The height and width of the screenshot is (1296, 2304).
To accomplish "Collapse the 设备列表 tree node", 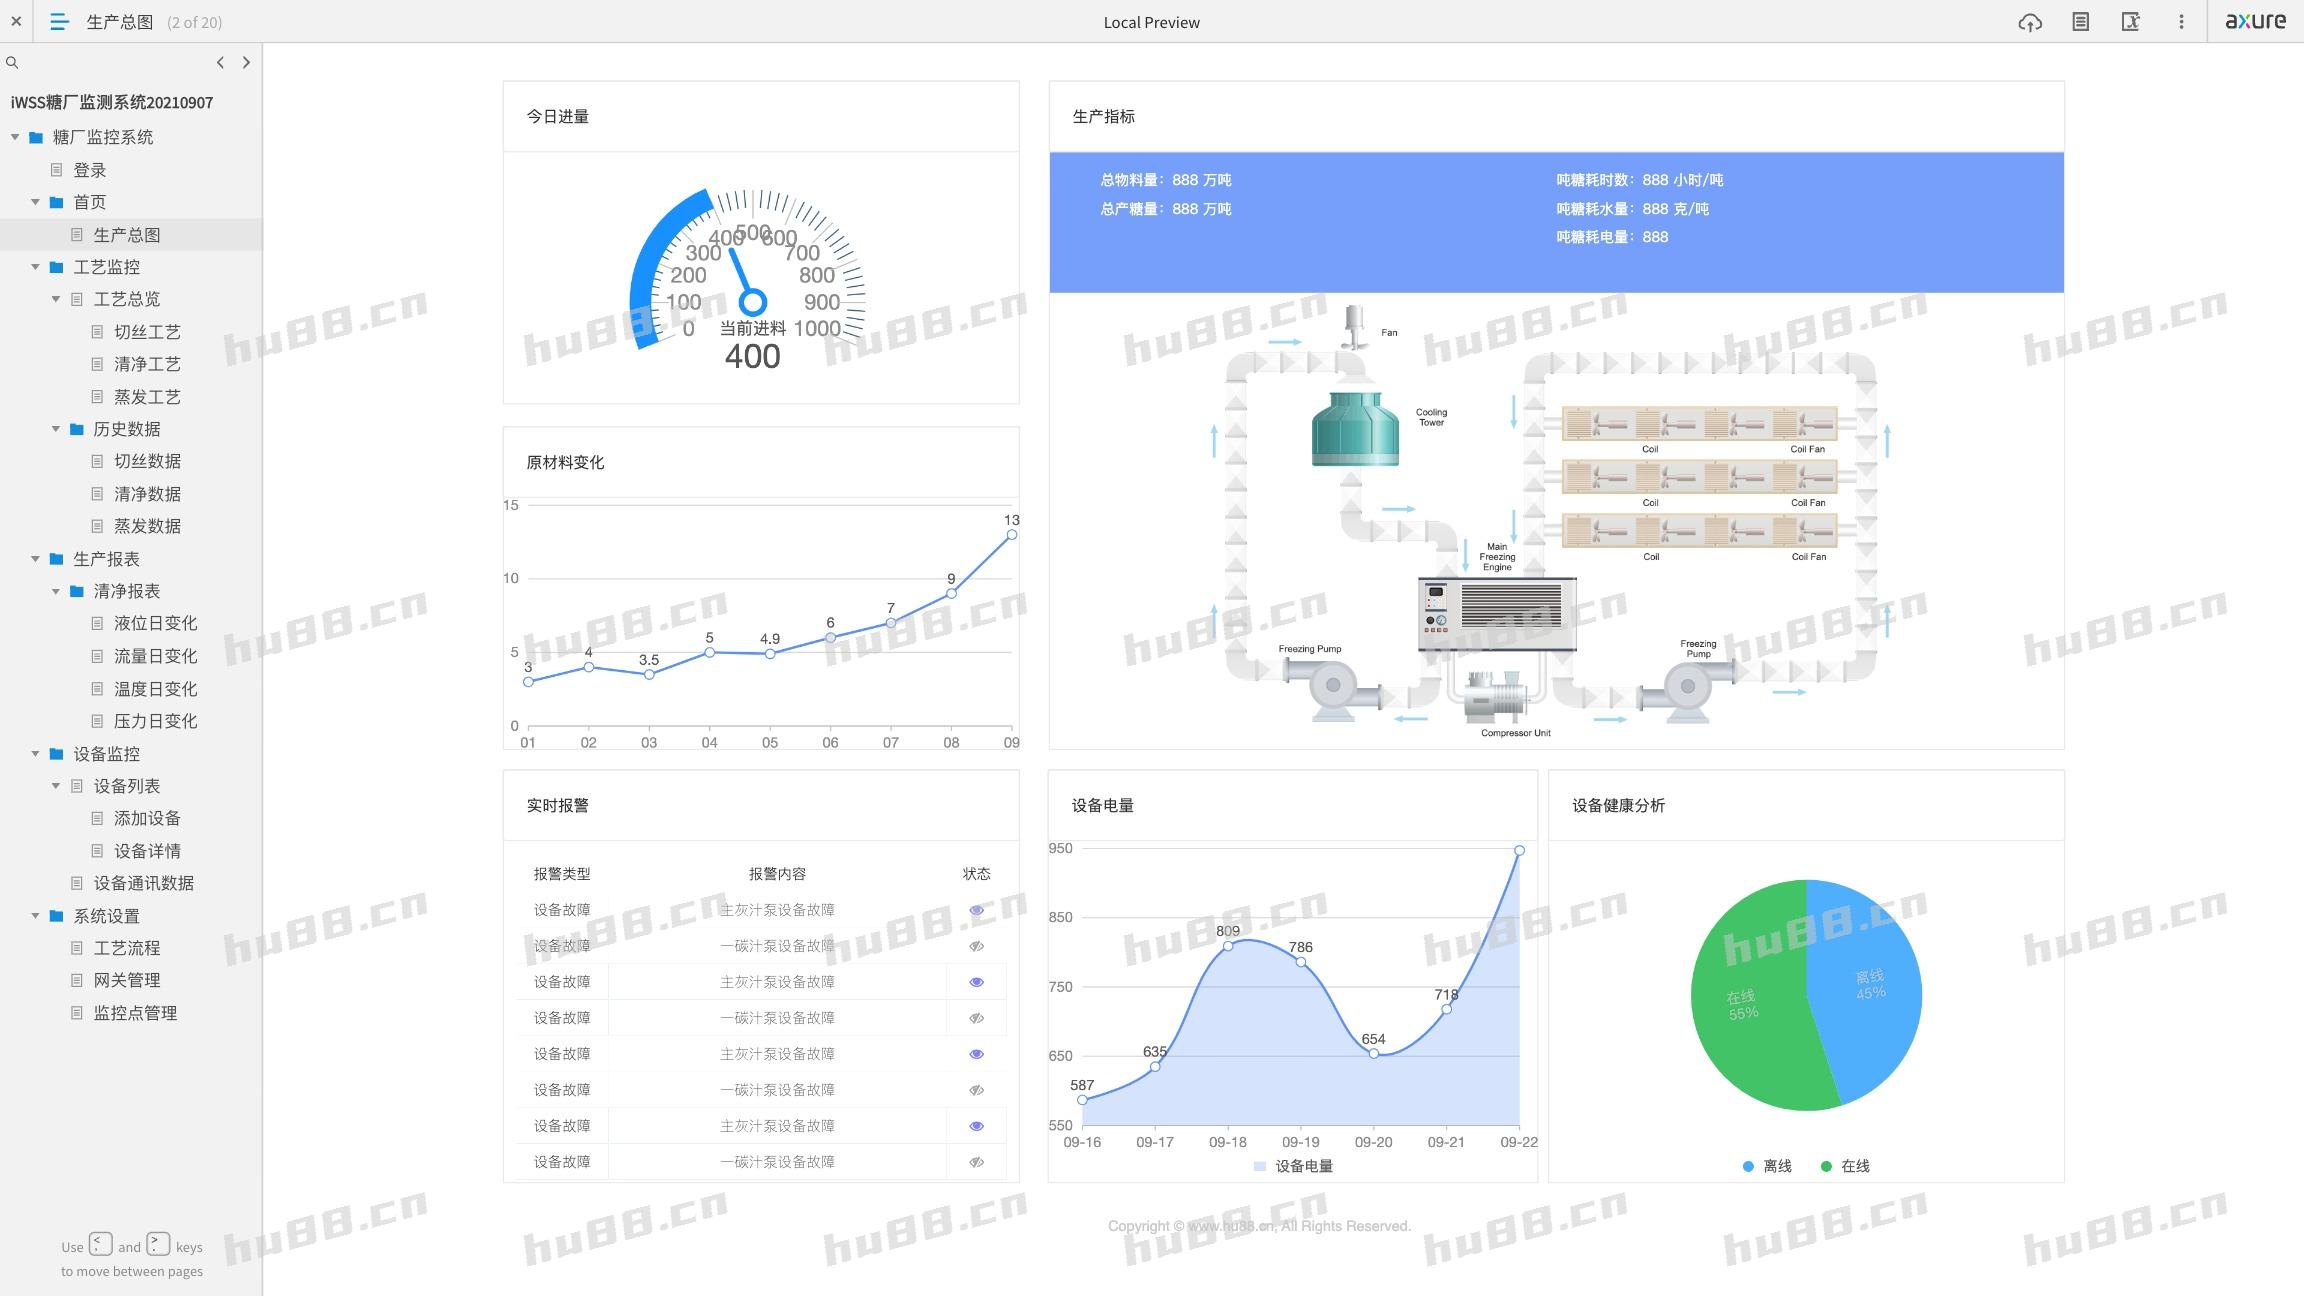I will pos(56,786).
